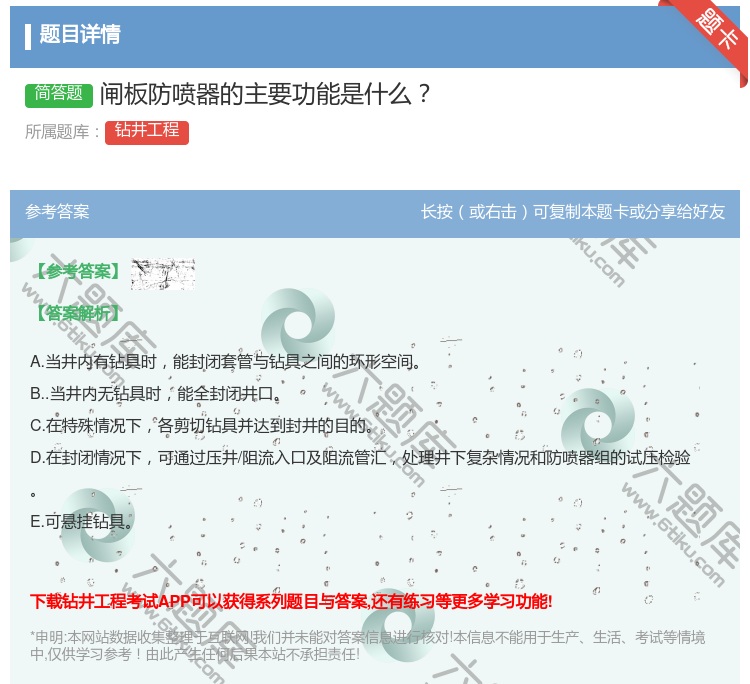Select answer line E 可悬挂钻具
Image resolution: width=750 pixels, height=684 pixels.
click(x=81, y=521)
